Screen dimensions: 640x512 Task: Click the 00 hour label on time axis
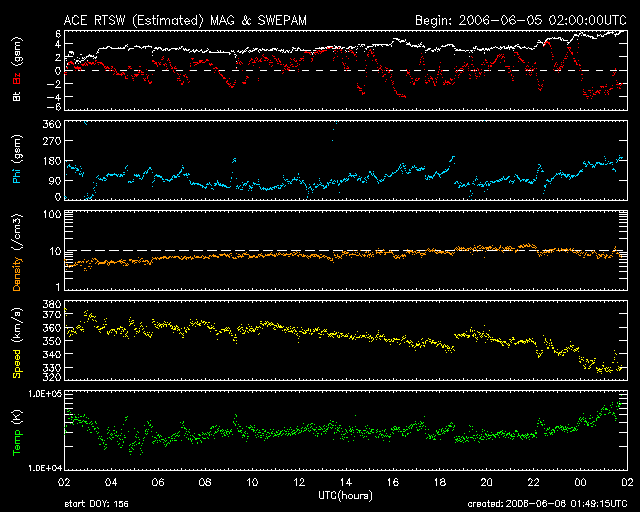[580, 482]
